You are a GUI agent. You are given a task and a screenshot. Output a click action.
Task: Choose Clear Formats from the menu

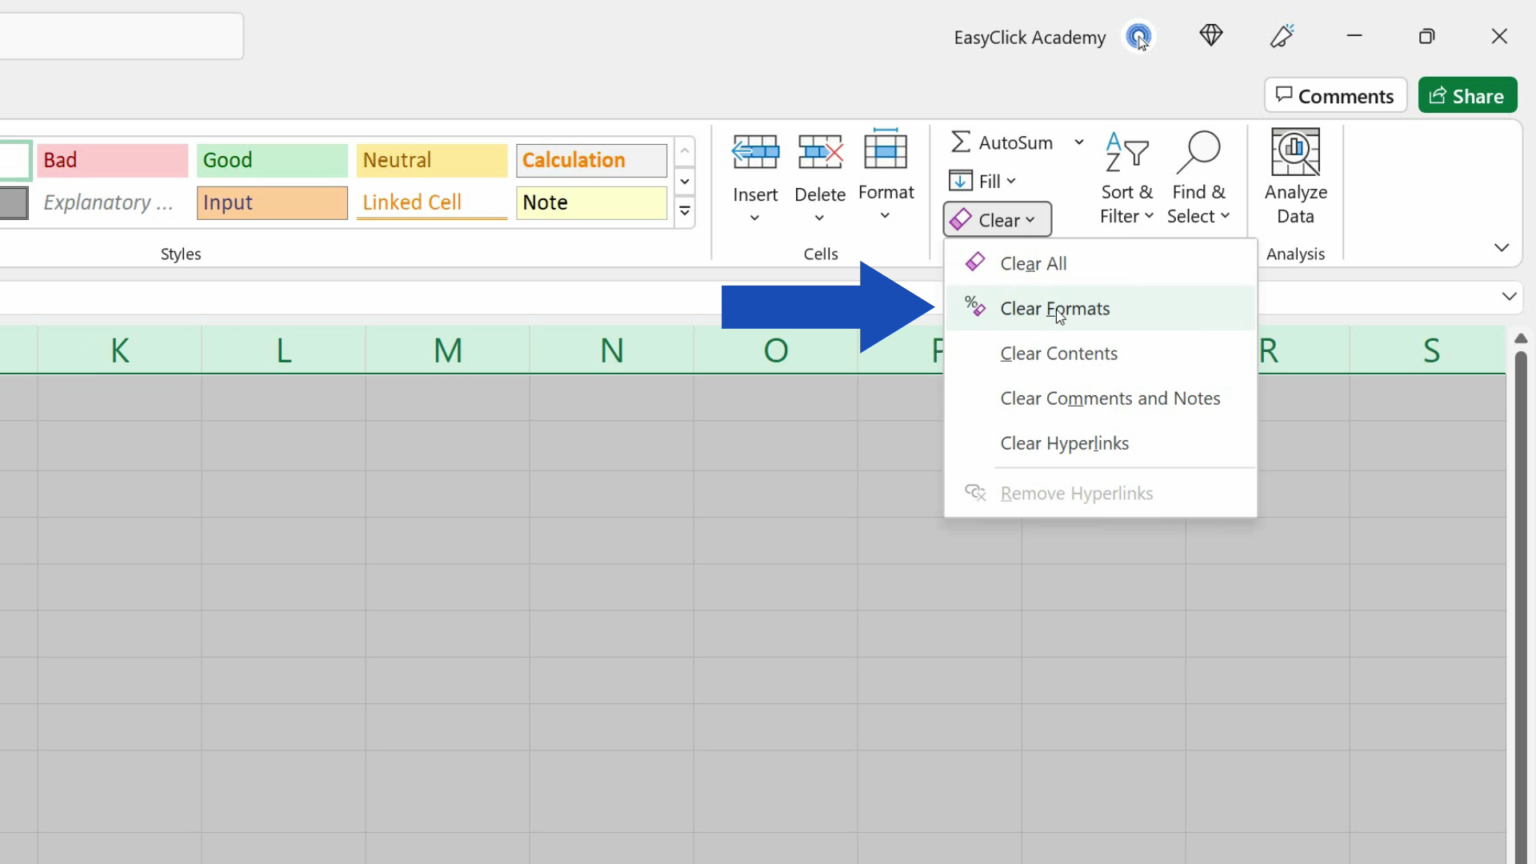pyautogui.click(x=1055, y=308)
